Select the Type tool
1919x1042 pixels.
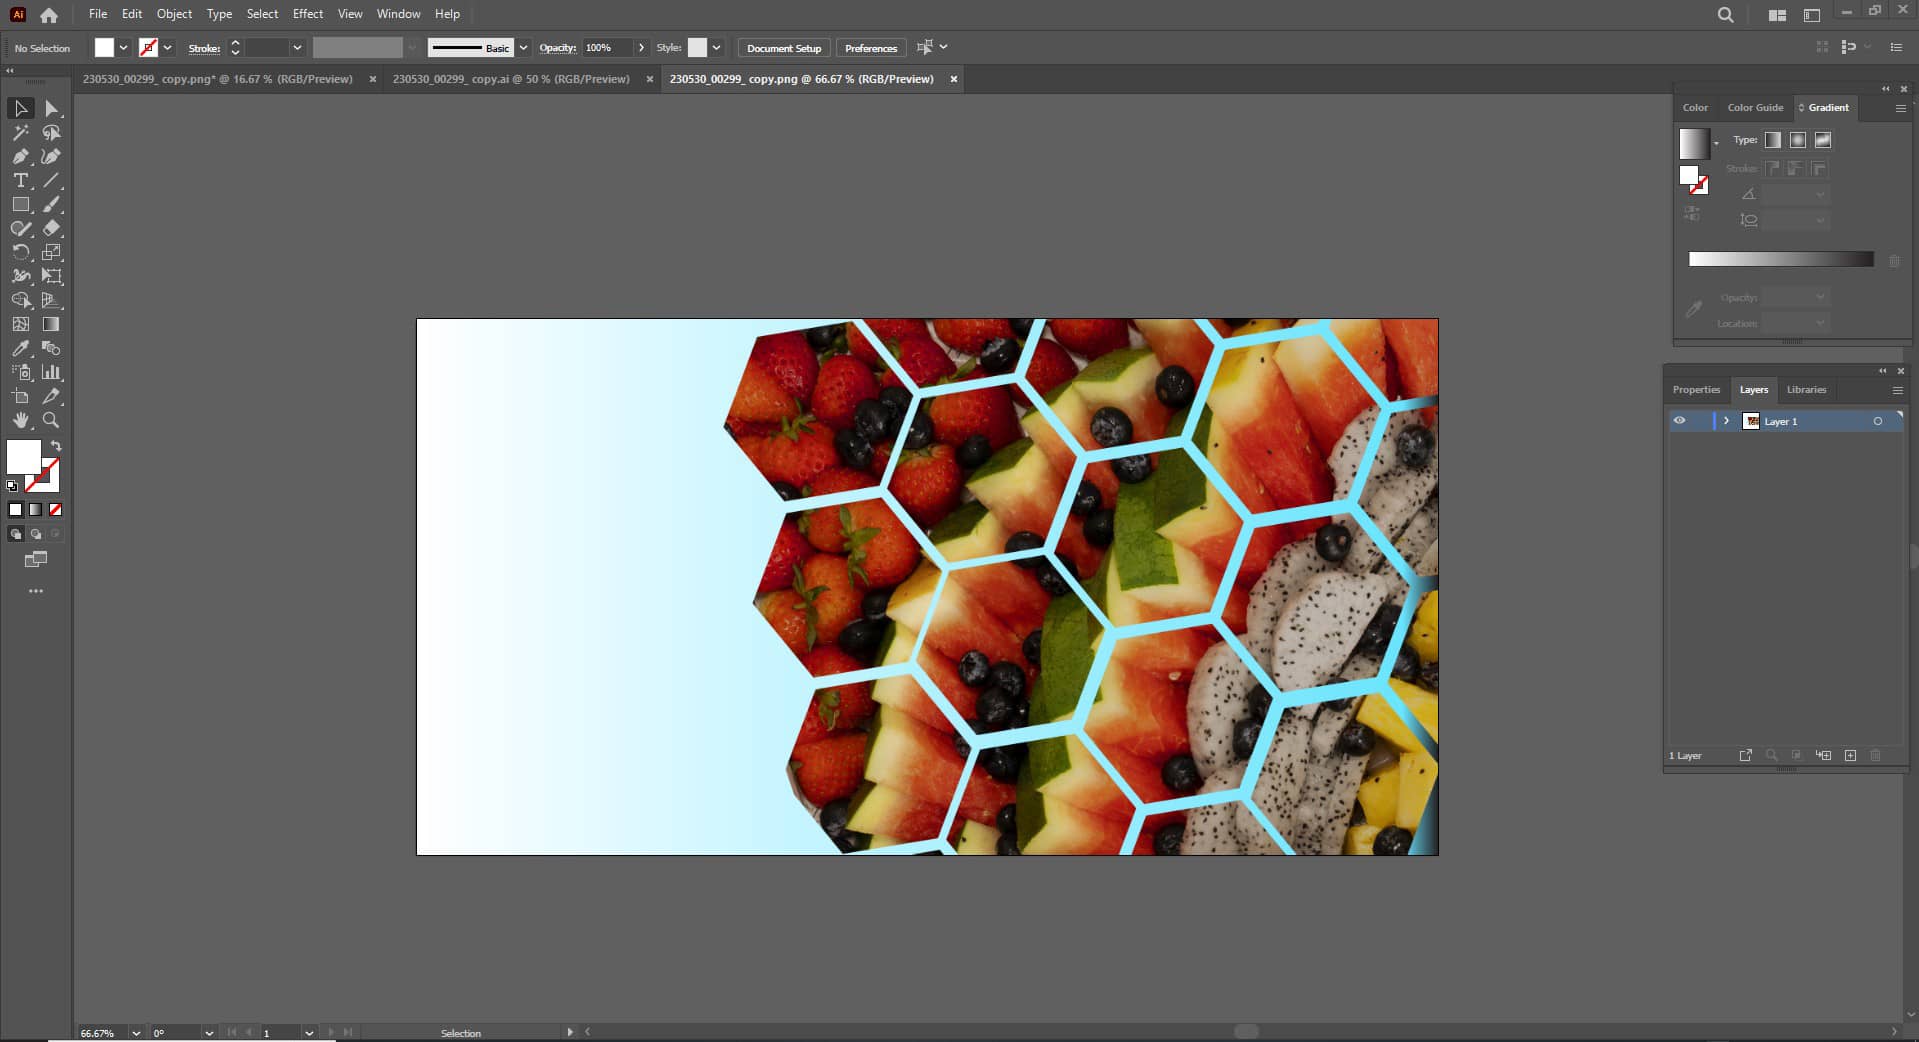point(20,181)
